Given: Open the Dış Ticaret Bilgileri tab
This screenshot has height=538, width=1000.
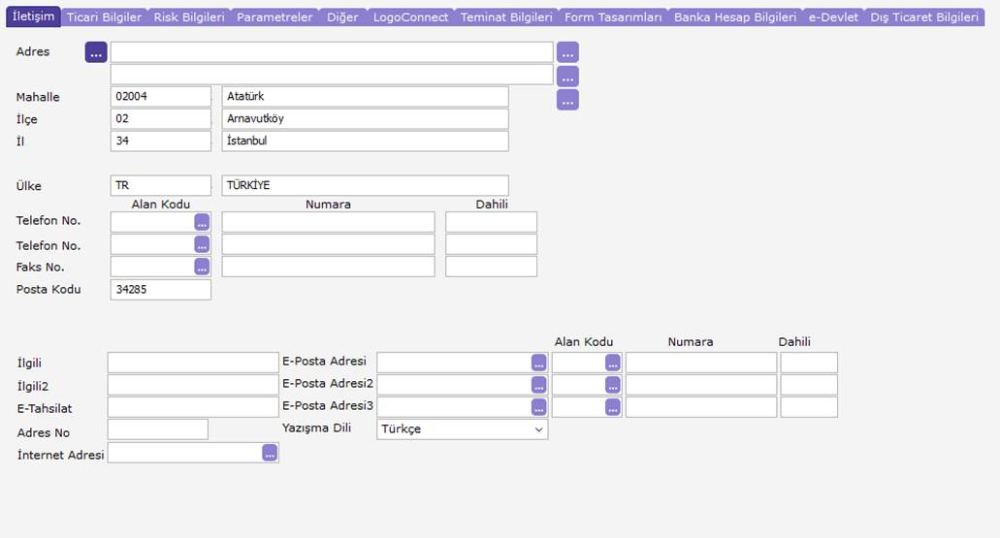Looking at the screenshot, I should click(x=924, y=17).
